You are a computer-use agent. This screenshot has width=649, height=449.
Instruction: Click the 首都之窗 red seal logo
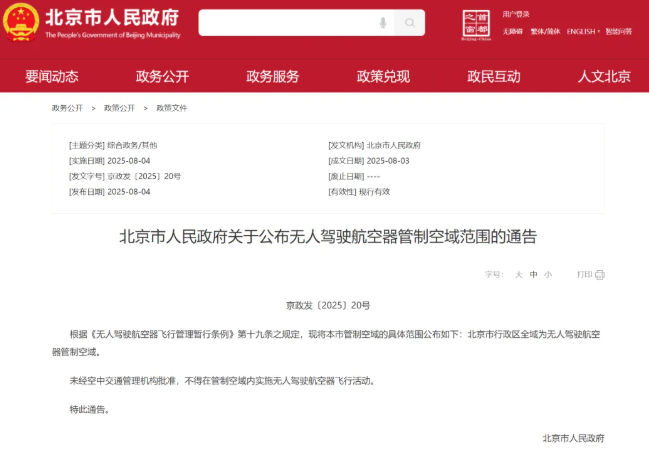point(477,25)
